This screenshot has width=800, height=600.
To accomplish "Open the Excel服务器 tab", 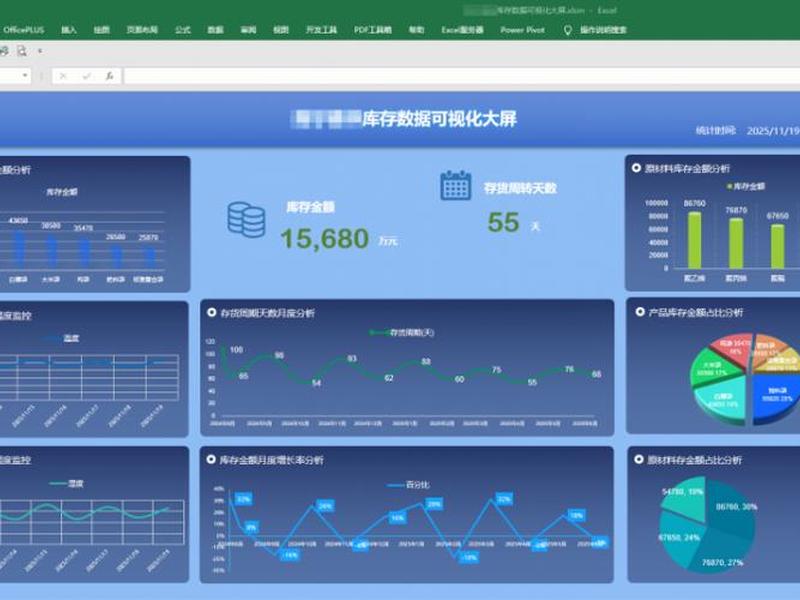I will point(462,30).
